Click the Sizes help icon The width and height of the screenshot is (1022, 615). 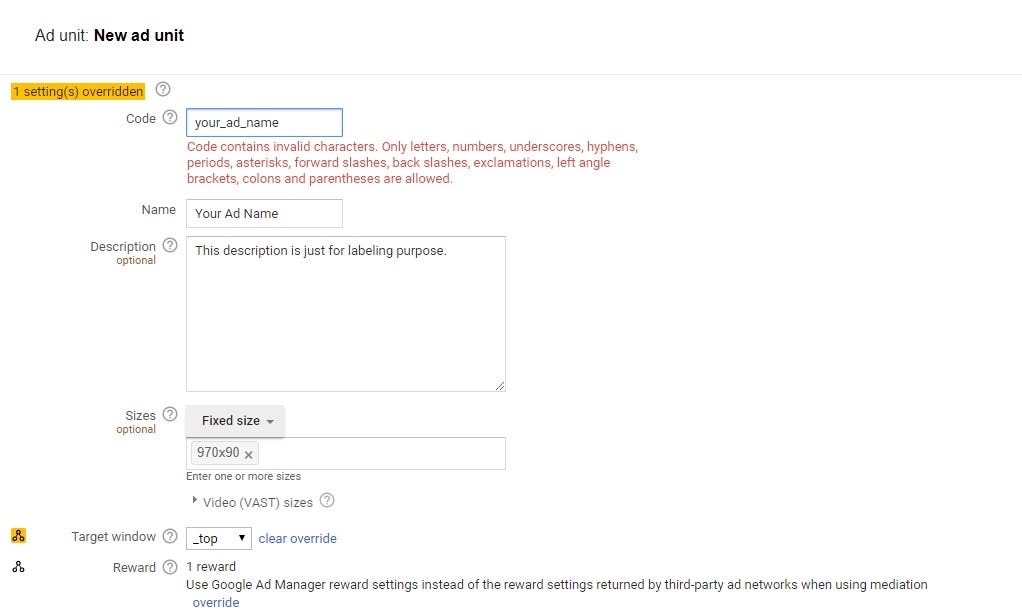[170, 414]
